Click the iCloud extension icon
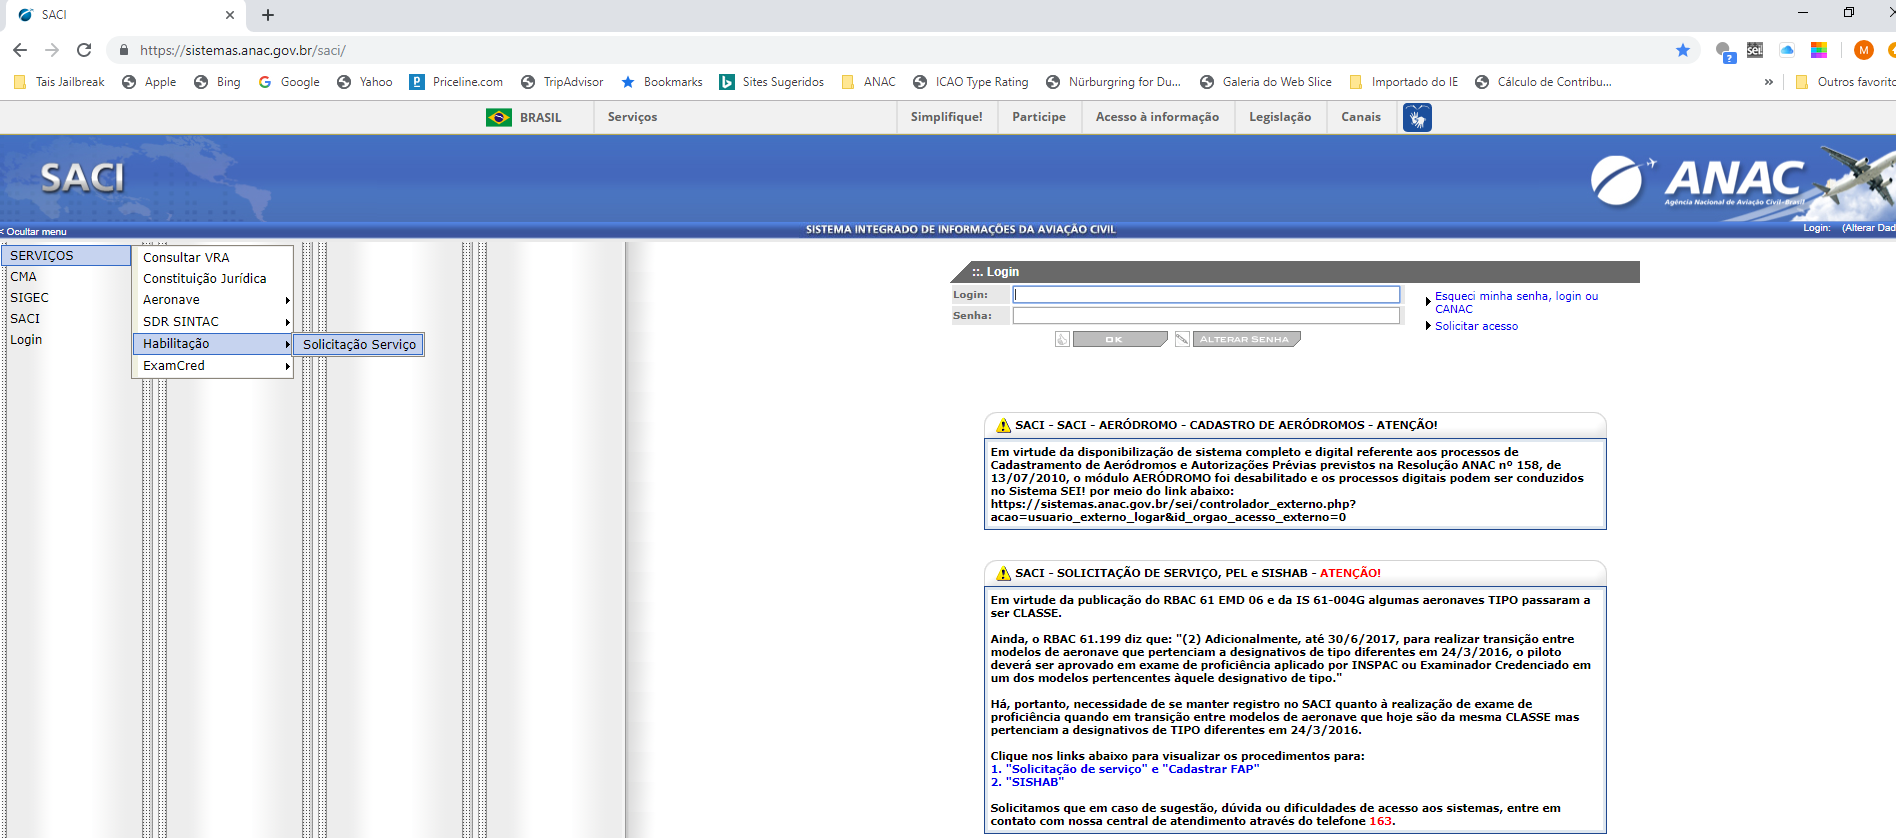1896x838 pixels. pos(1787,50)
